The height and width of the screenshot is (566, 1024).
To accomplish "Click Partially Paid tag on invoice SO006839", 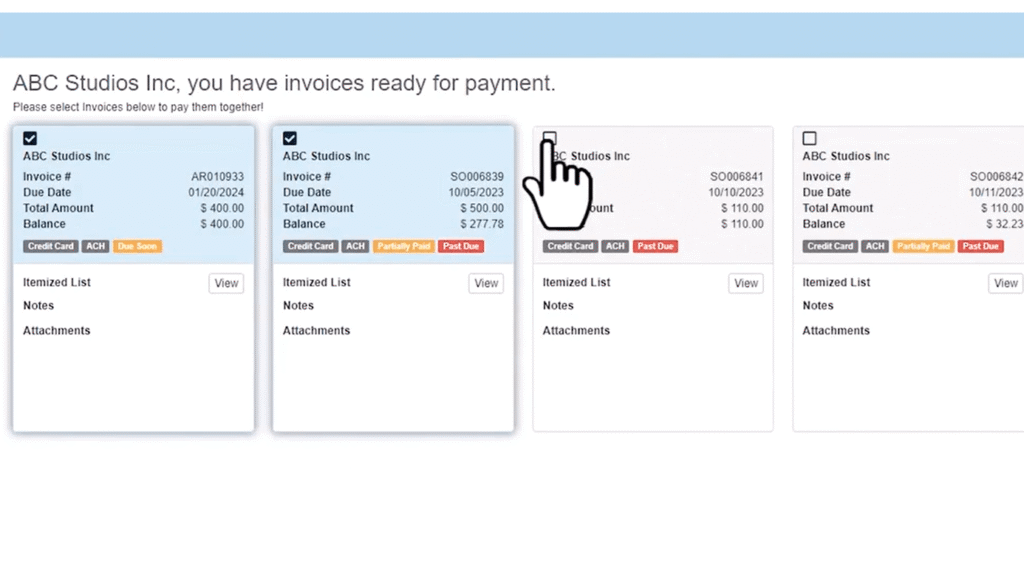I will tap(403, 246).
